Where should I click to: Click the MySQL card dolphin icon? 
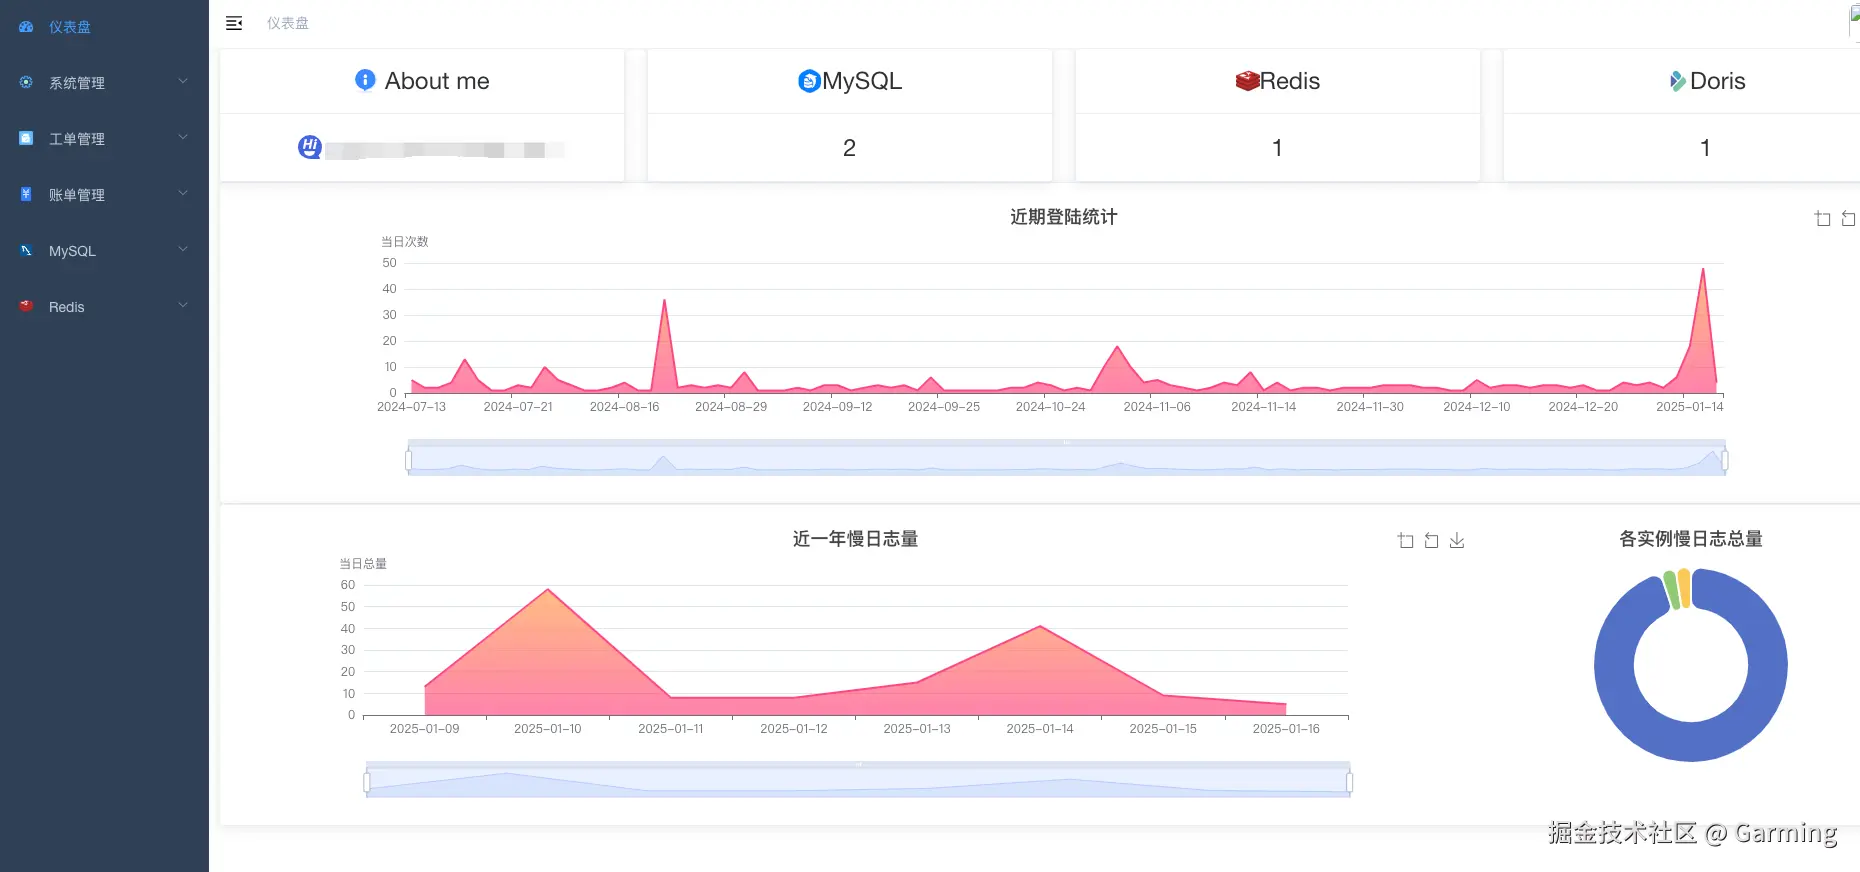coord(809,81)
